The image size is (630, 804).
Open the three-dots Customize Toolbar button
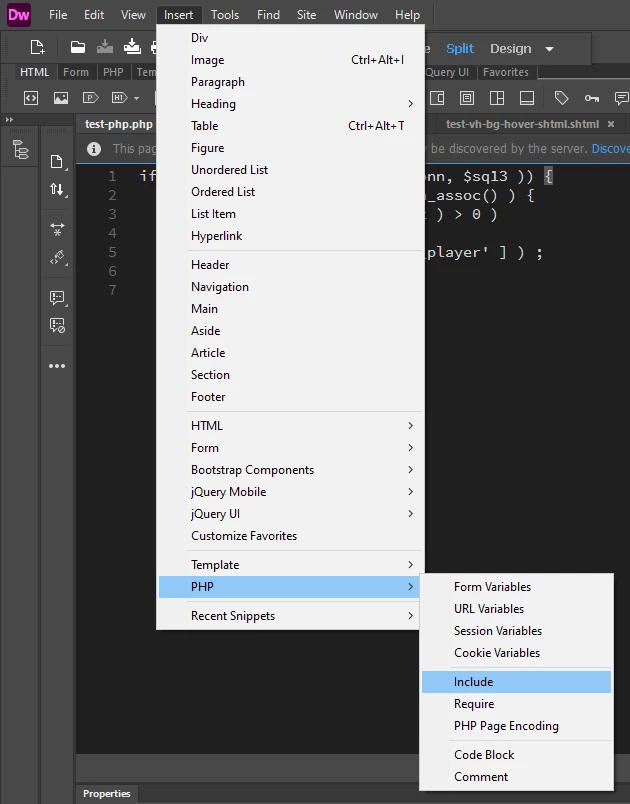[57, 366]
